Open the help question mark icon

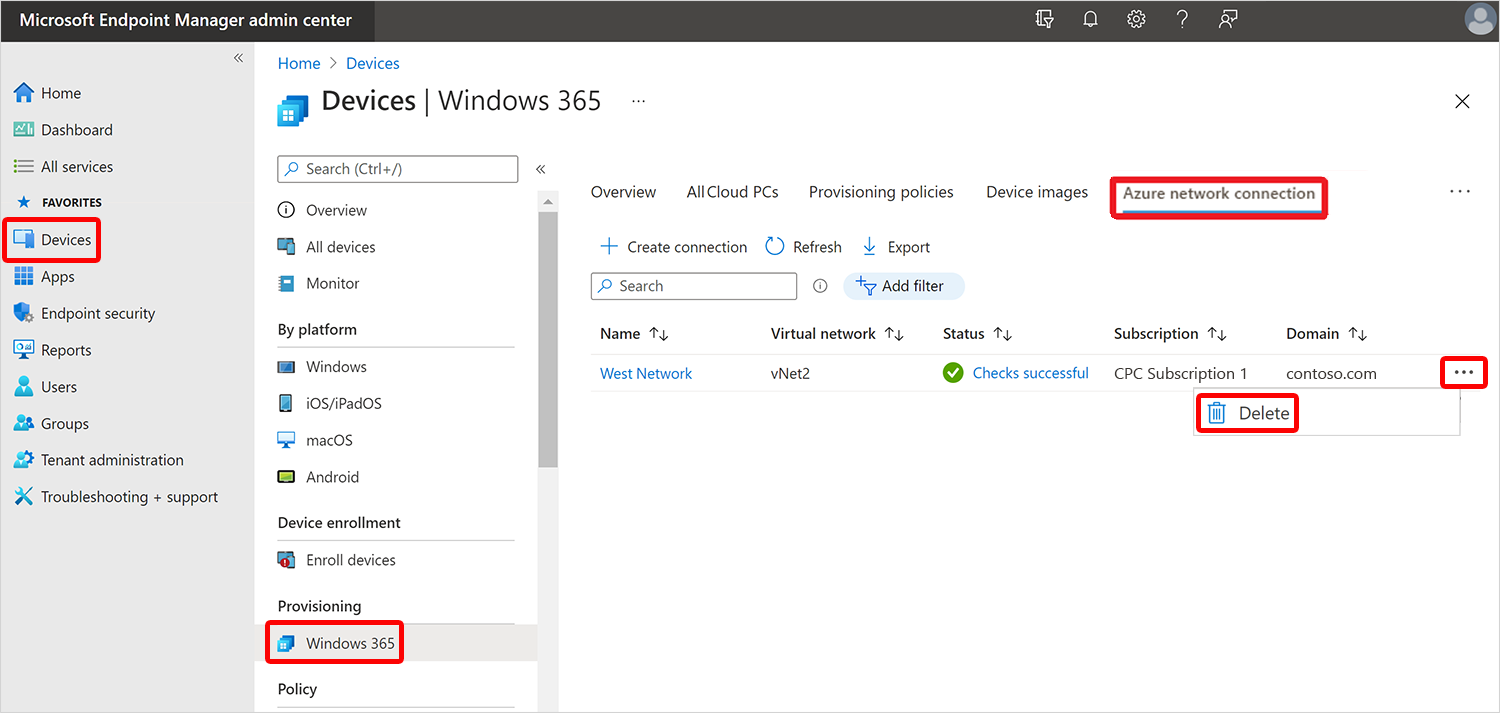(1182, 20)
